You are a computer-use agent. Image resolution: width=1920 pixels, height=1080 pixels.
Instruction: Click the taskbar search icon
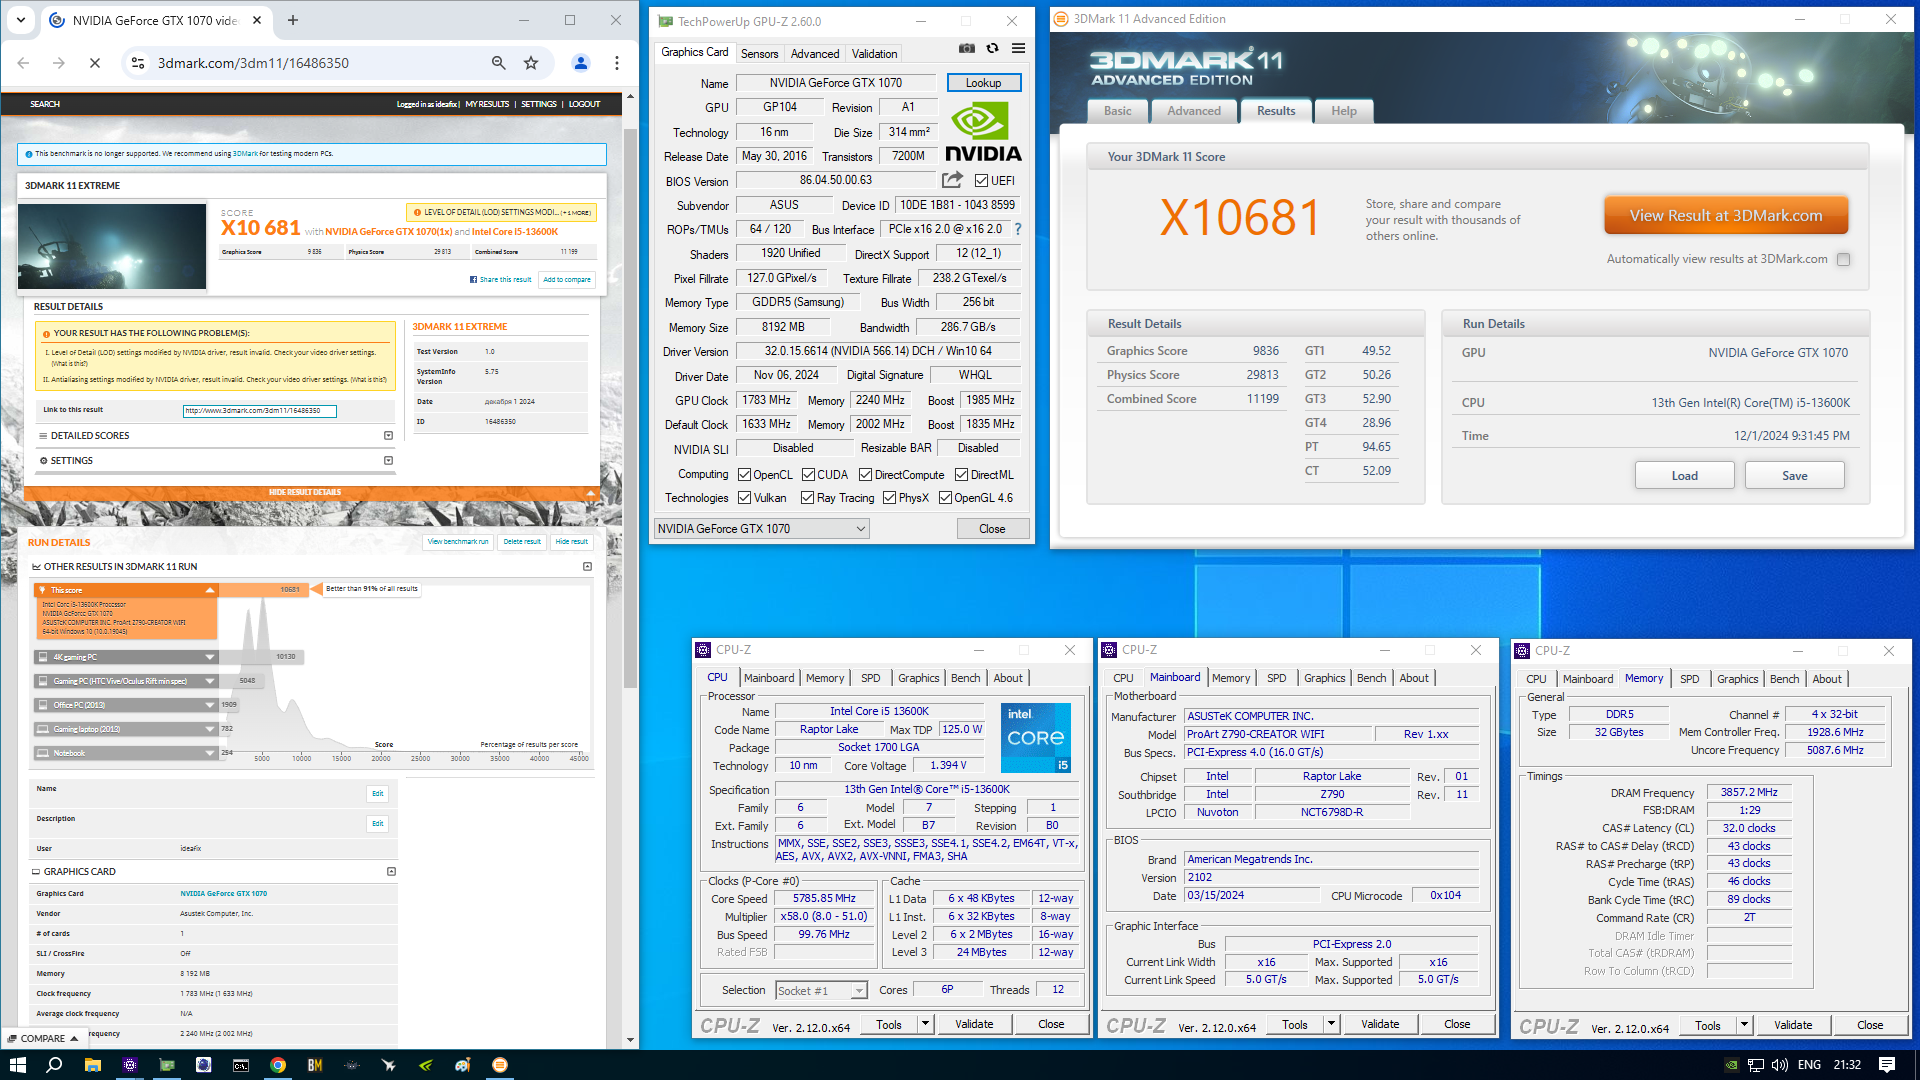pyautogui.click(x=54, y=1065)
